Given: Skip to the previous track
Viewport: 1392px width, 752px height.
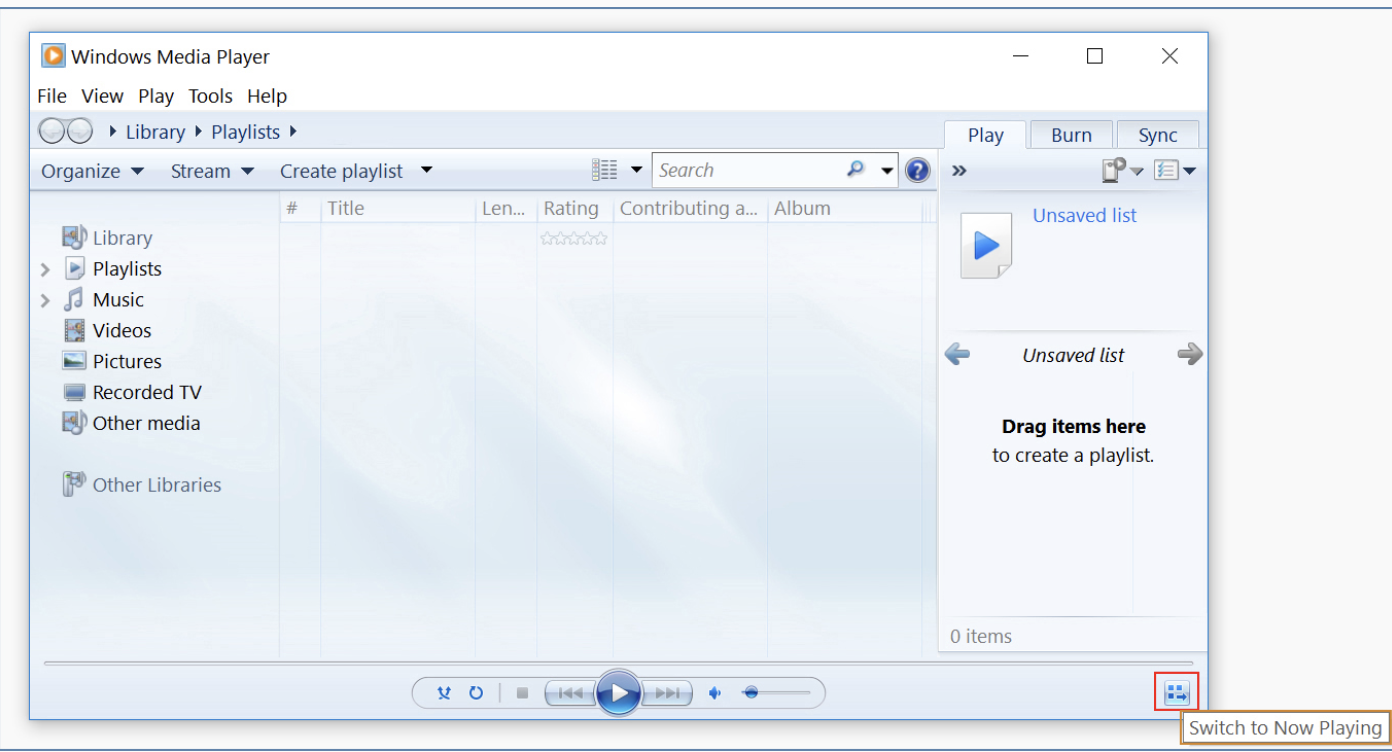Looking at the screenshot, I should 570,692.
